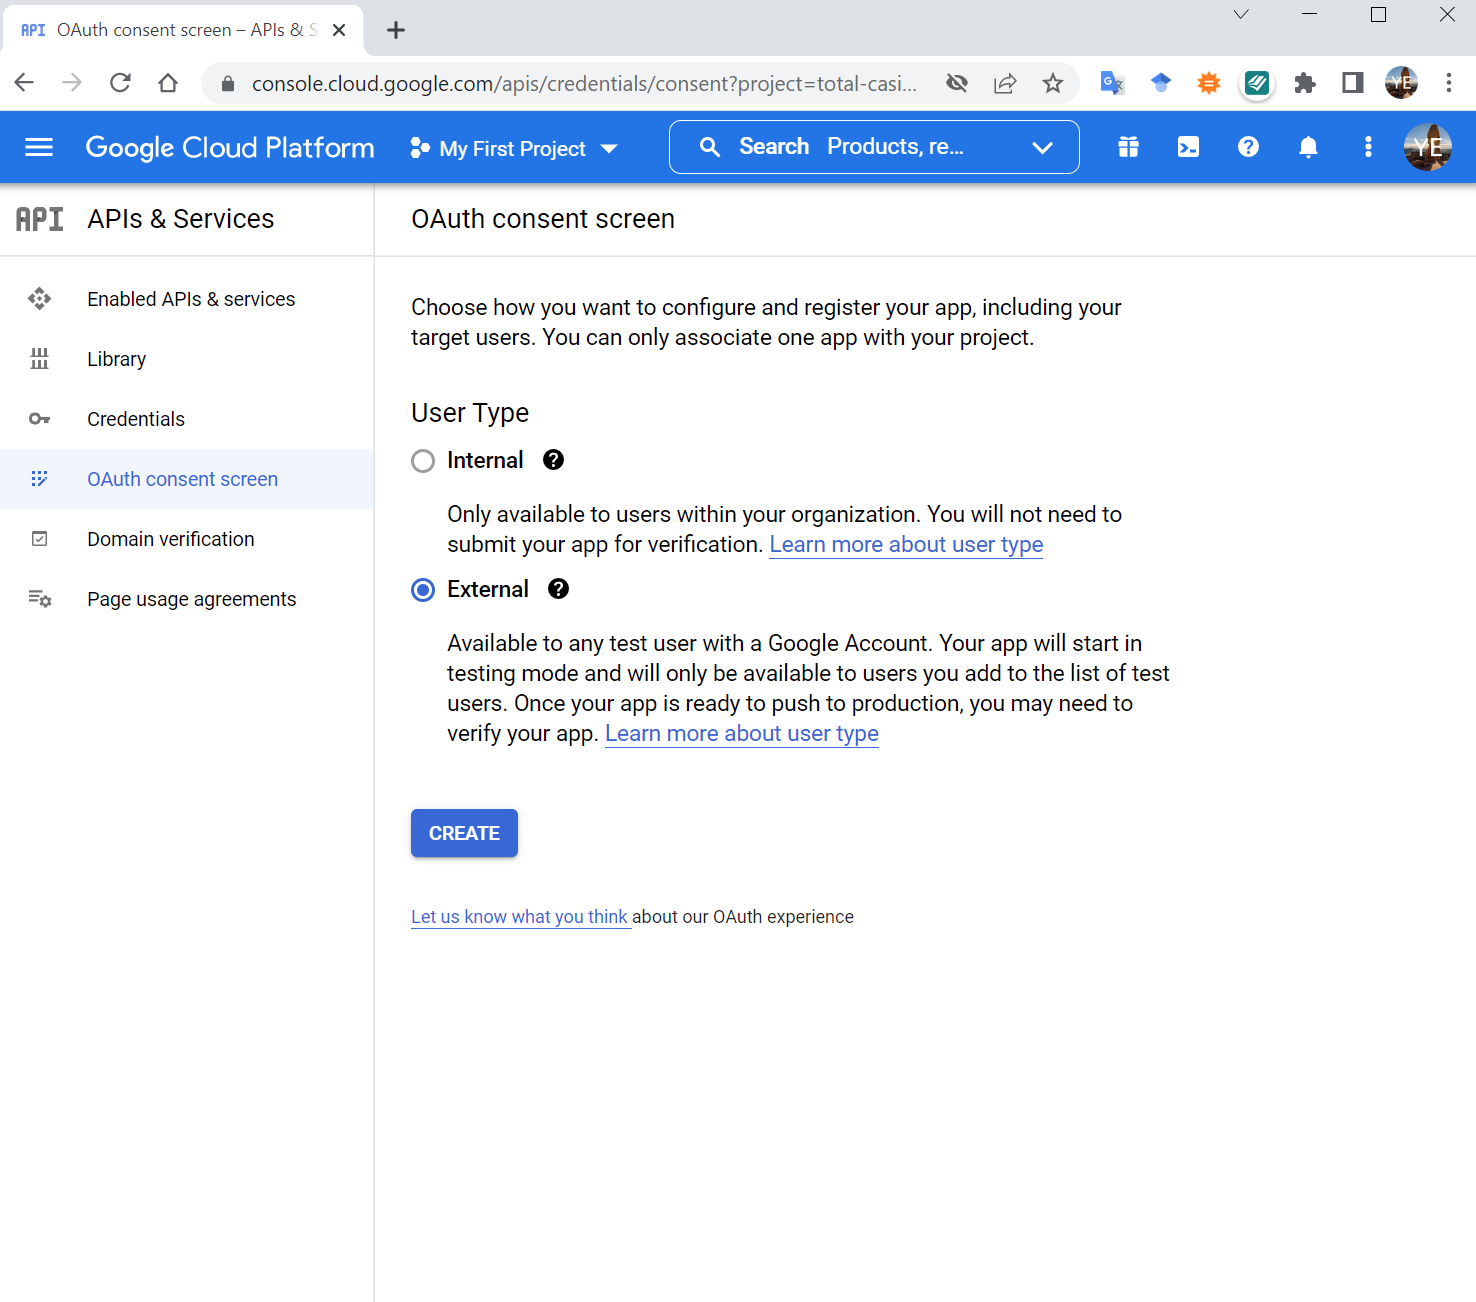Share this page from address bar
Screen dimensions: 1476x1302
(x=1005, y=83)
